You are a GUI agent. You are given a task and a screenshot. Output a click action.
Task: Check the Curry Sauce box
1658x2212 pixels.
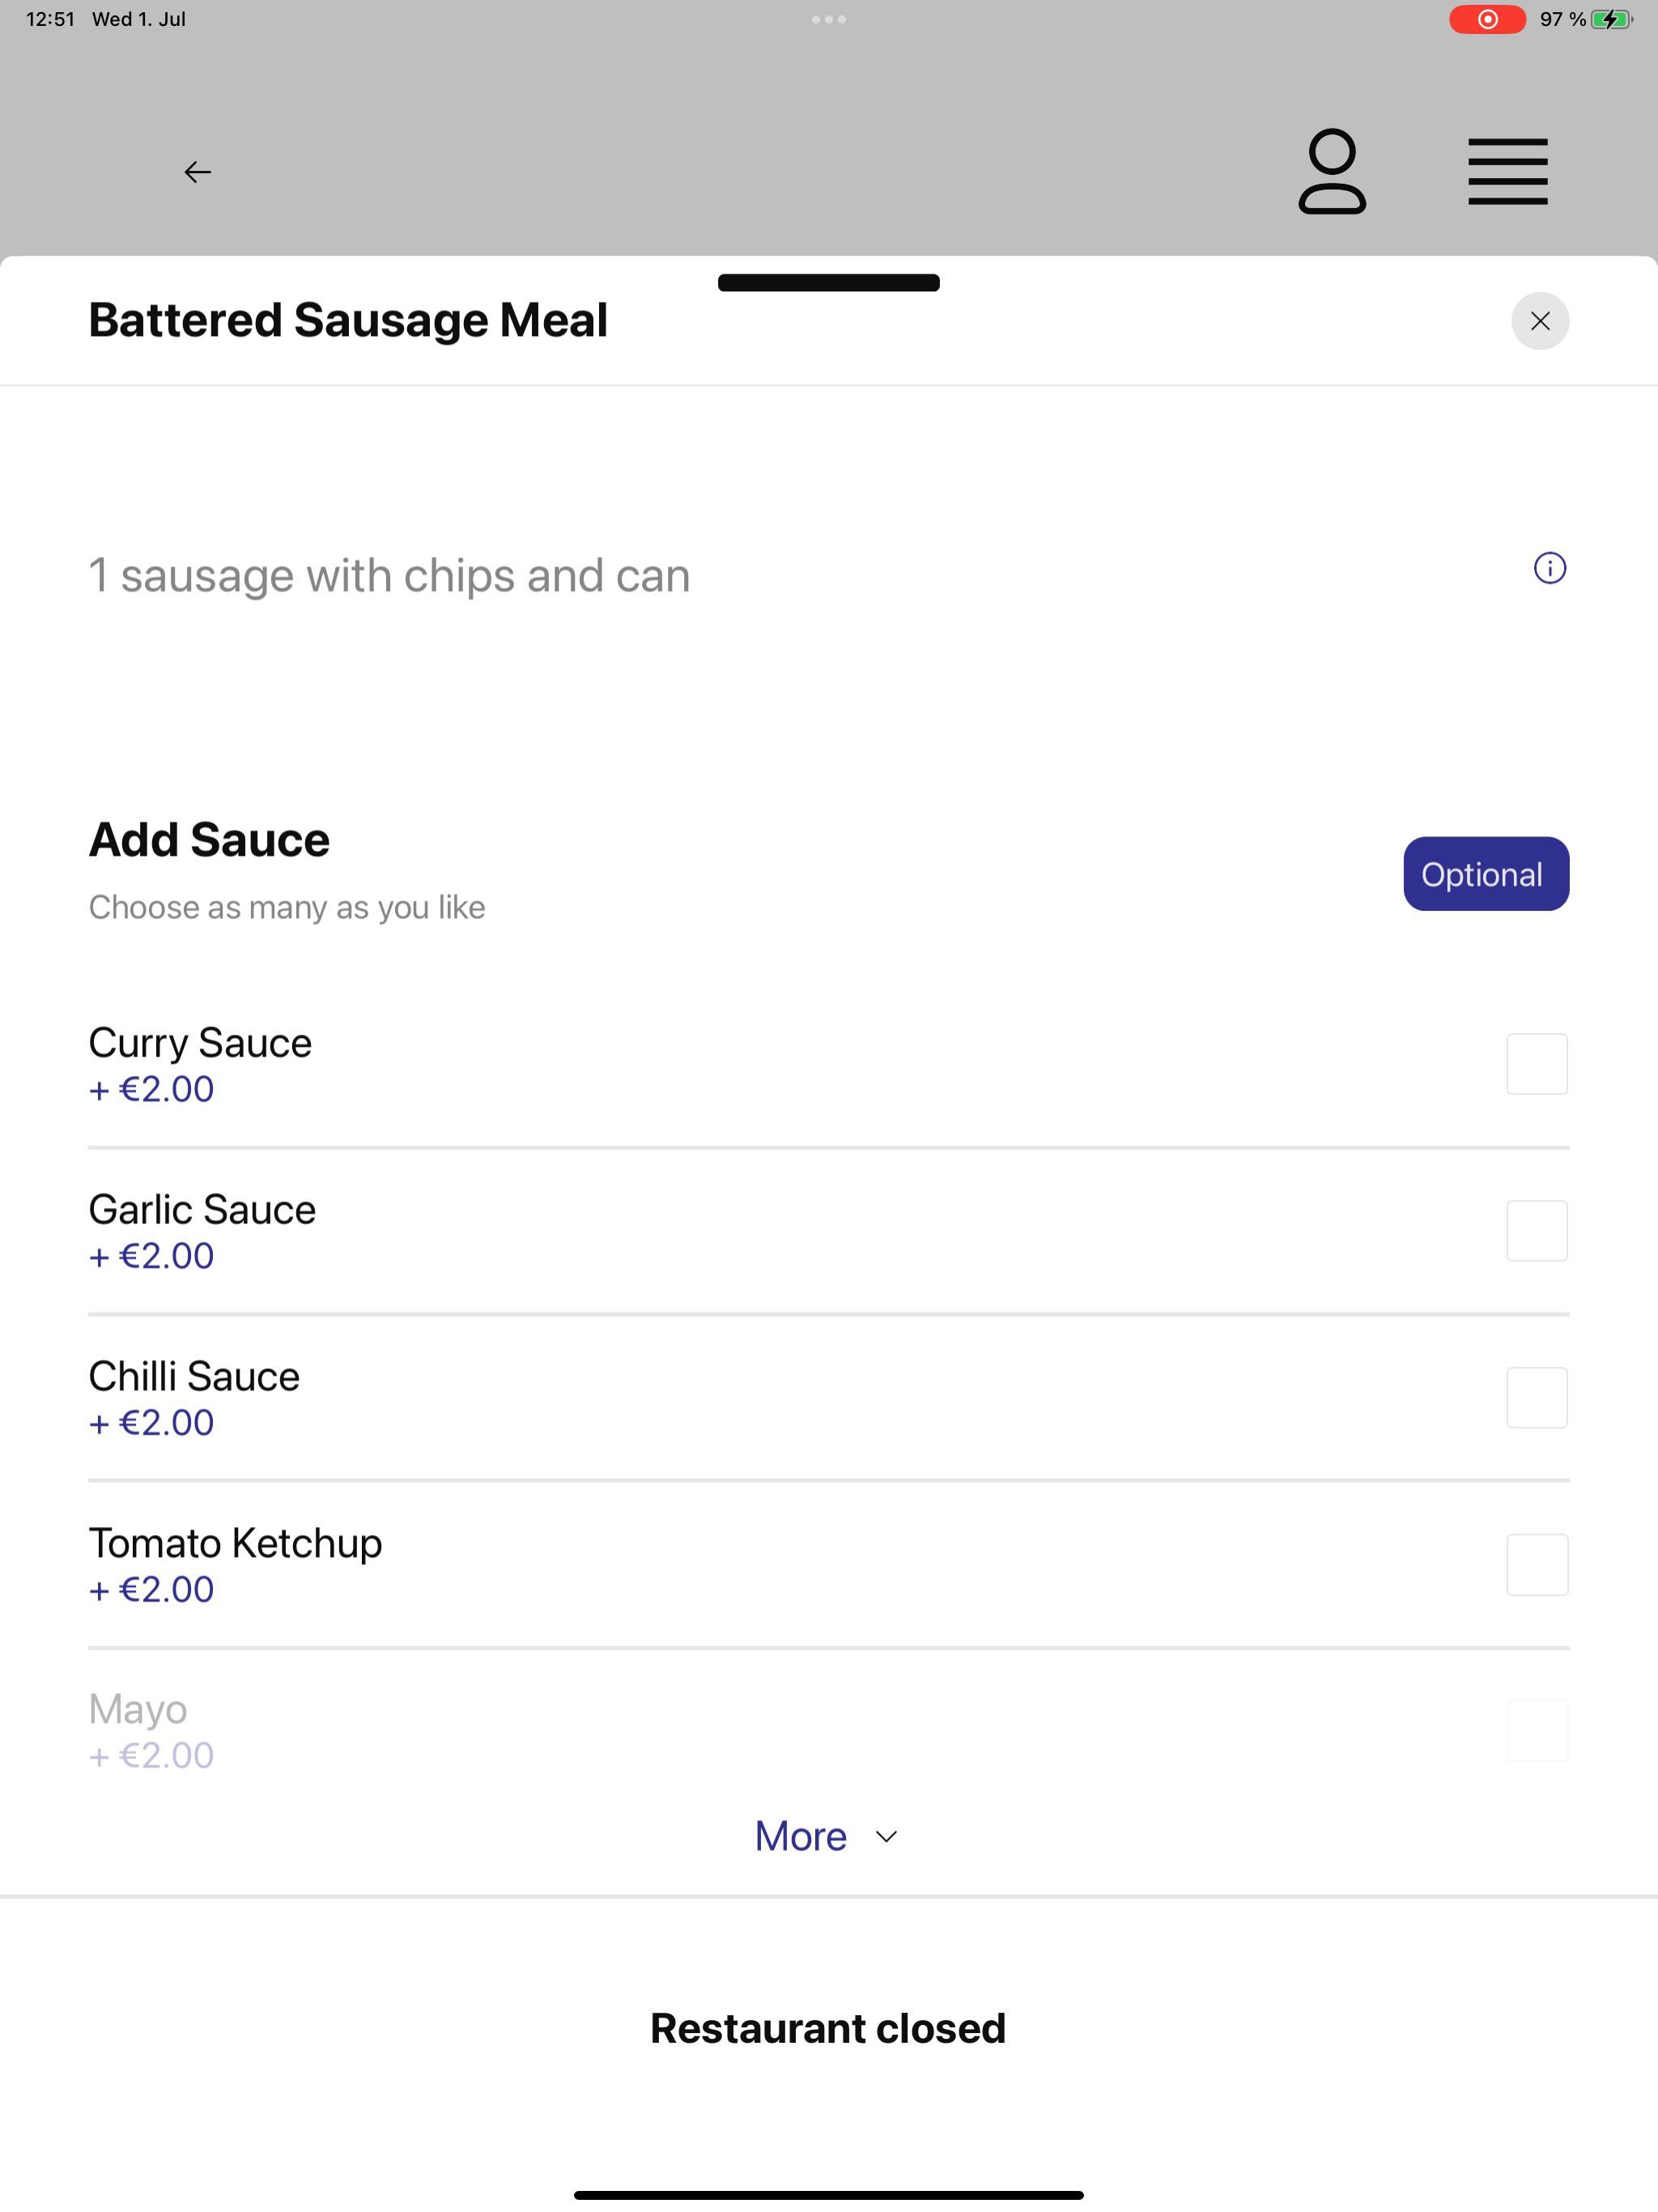[x=1537, y=1064]
